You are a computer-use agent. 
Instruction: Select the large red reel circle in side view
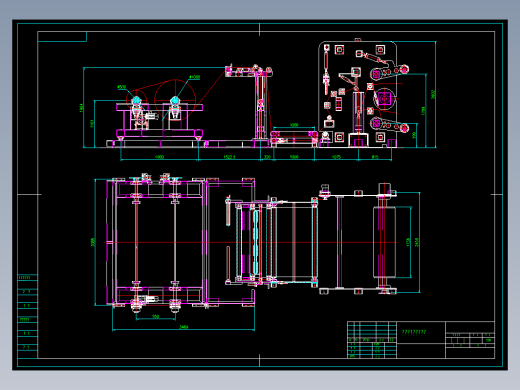(175, 100)
